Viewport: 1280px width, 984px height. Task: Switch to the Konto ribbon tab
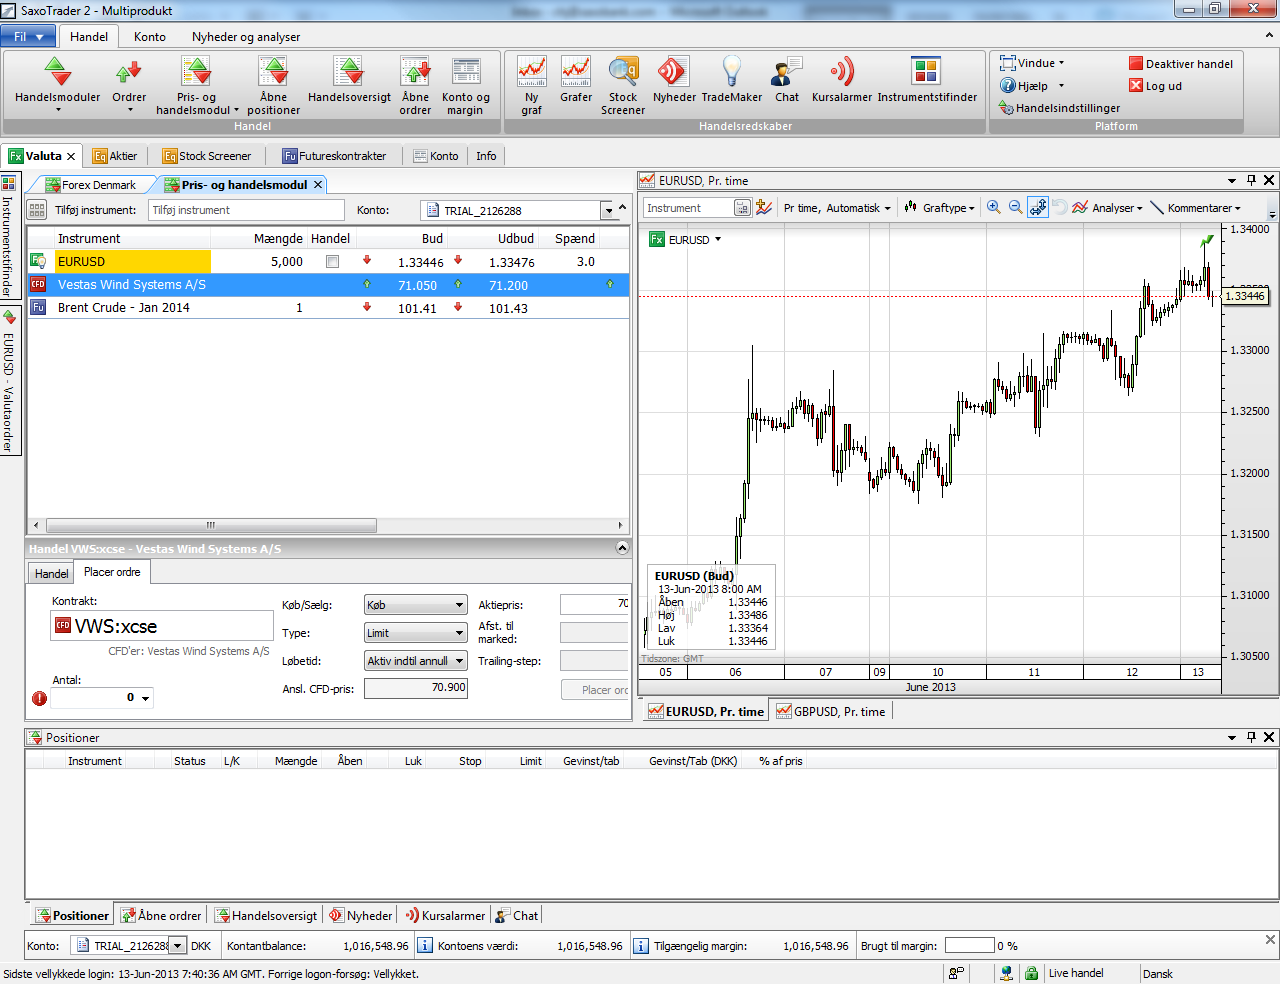coord(150,37)
